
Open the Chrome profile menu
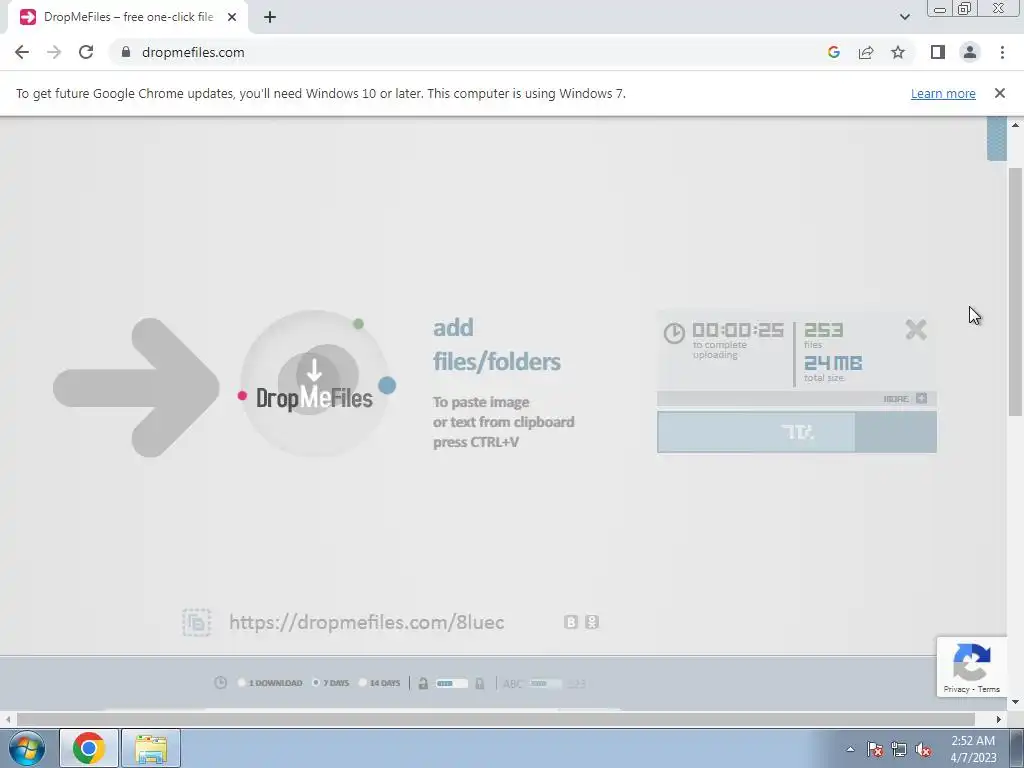coord(970,52)
